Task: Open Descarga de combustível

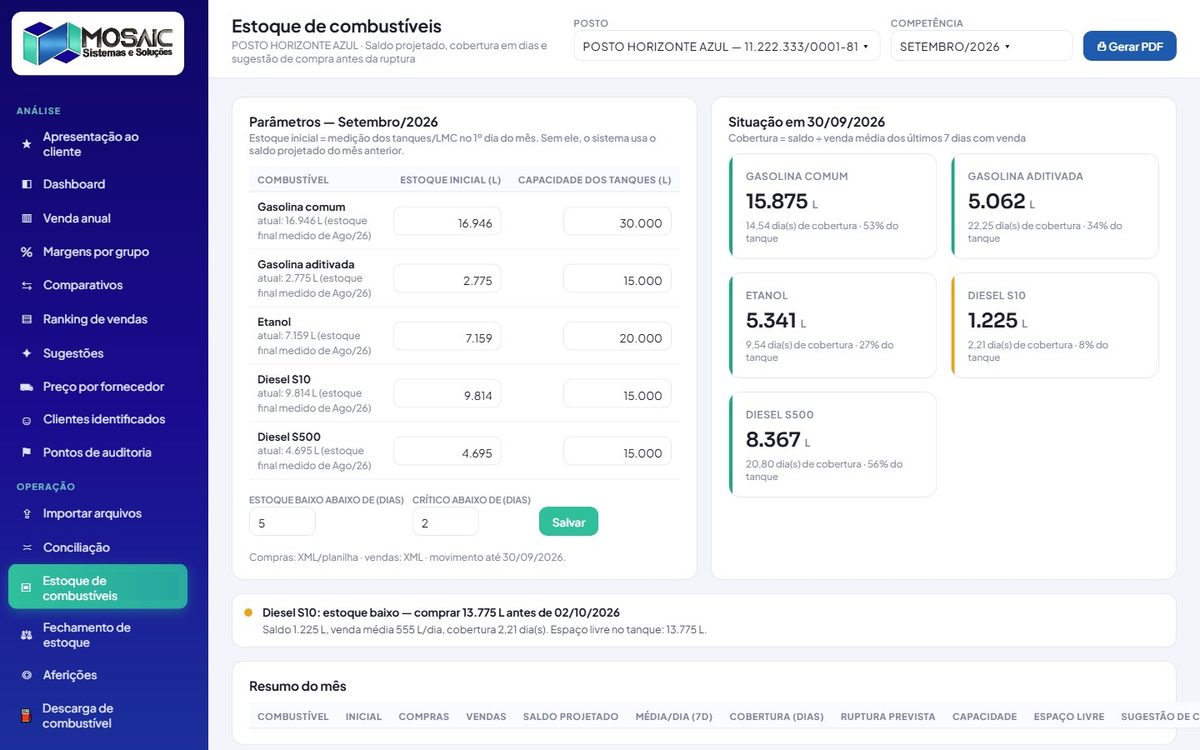Action: 98,716
